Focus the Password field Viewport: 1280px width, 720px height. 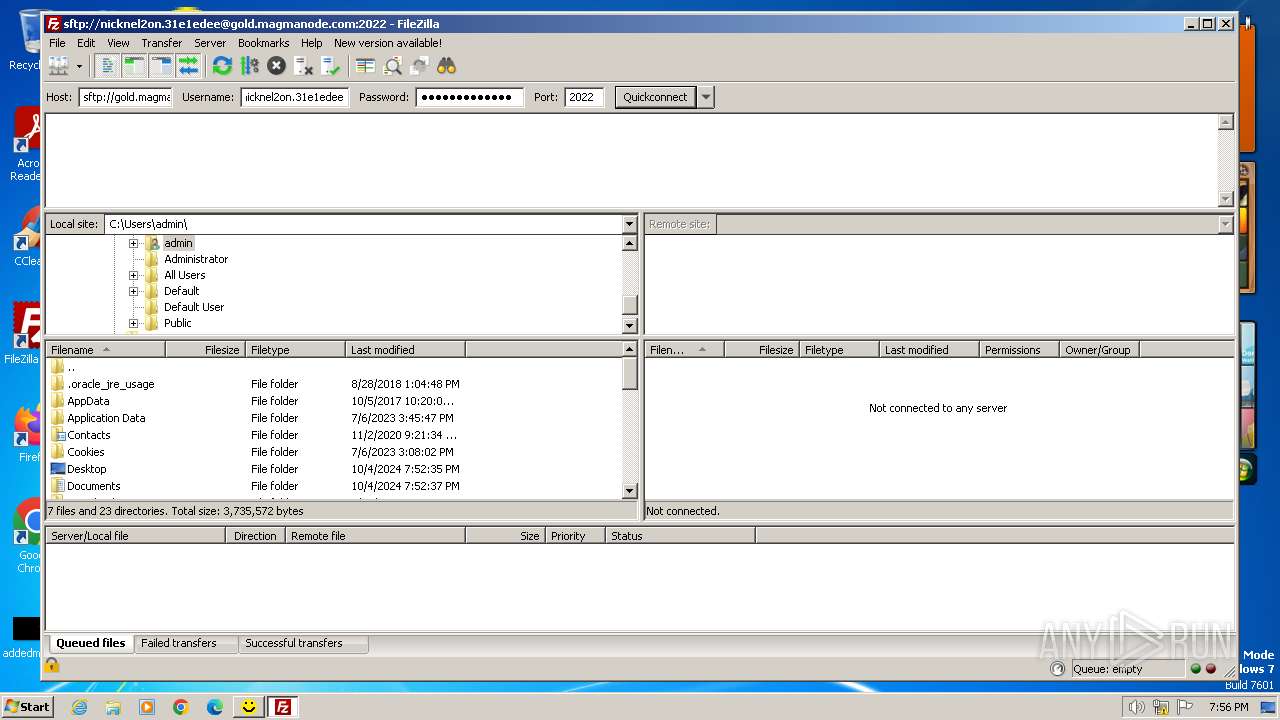[x=469, y=97]
